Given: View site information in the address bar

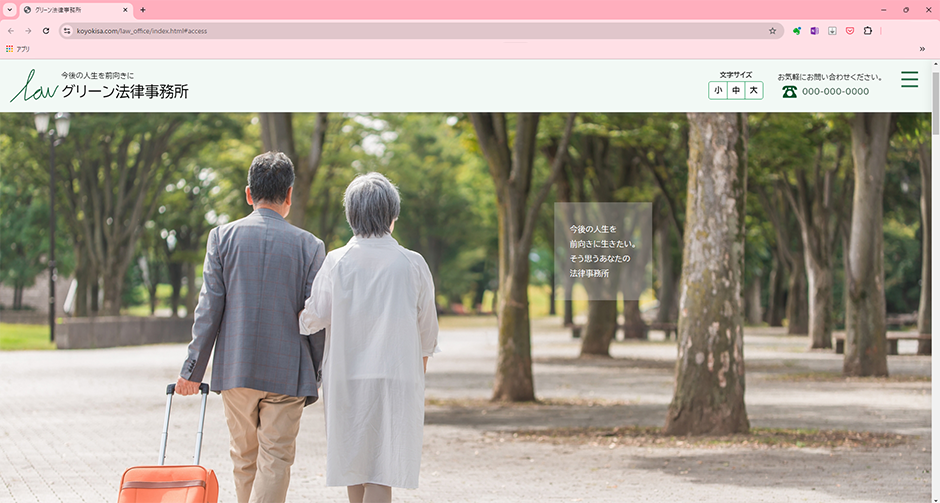Looking at the screenshot, I should tap(67, 31).
